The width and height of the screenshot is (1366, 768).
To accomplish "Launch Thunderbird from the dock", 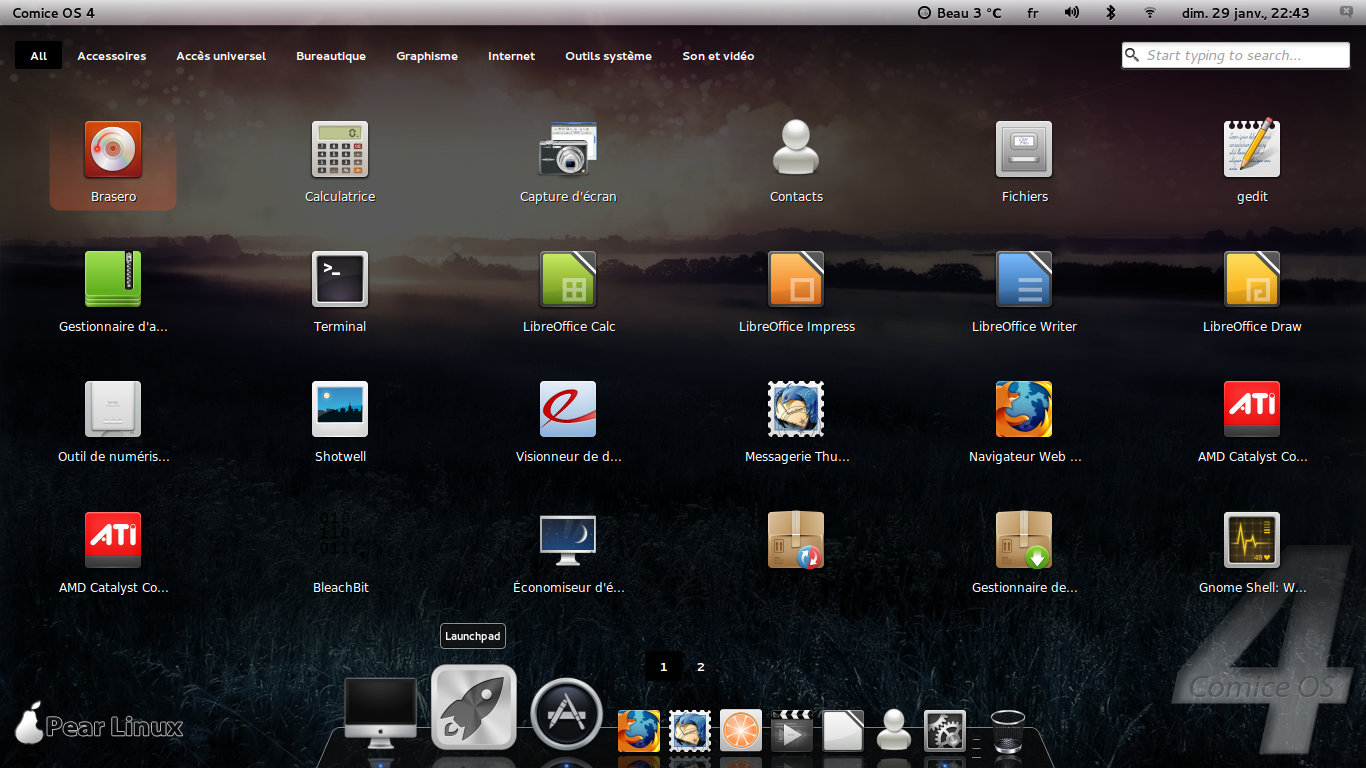I will [689, 730].
